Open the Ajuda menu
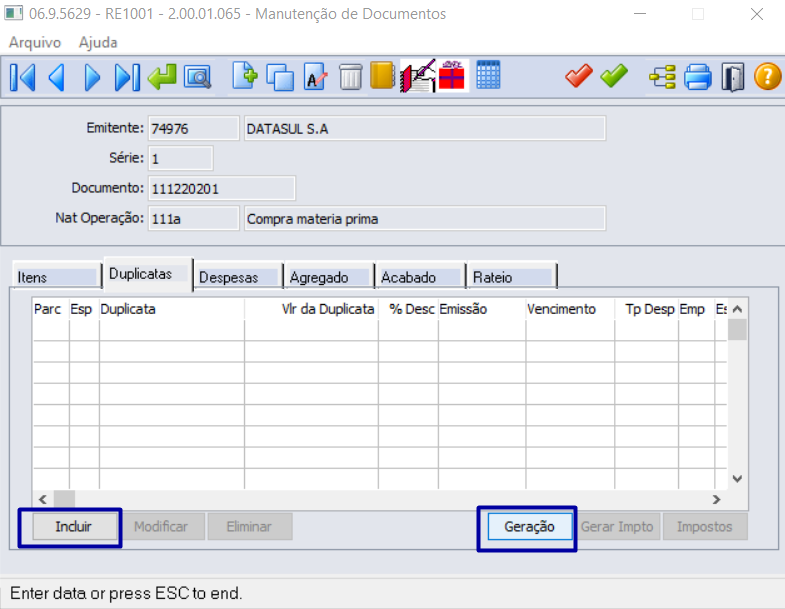This screenshot has width=785, height=609. 98,42
